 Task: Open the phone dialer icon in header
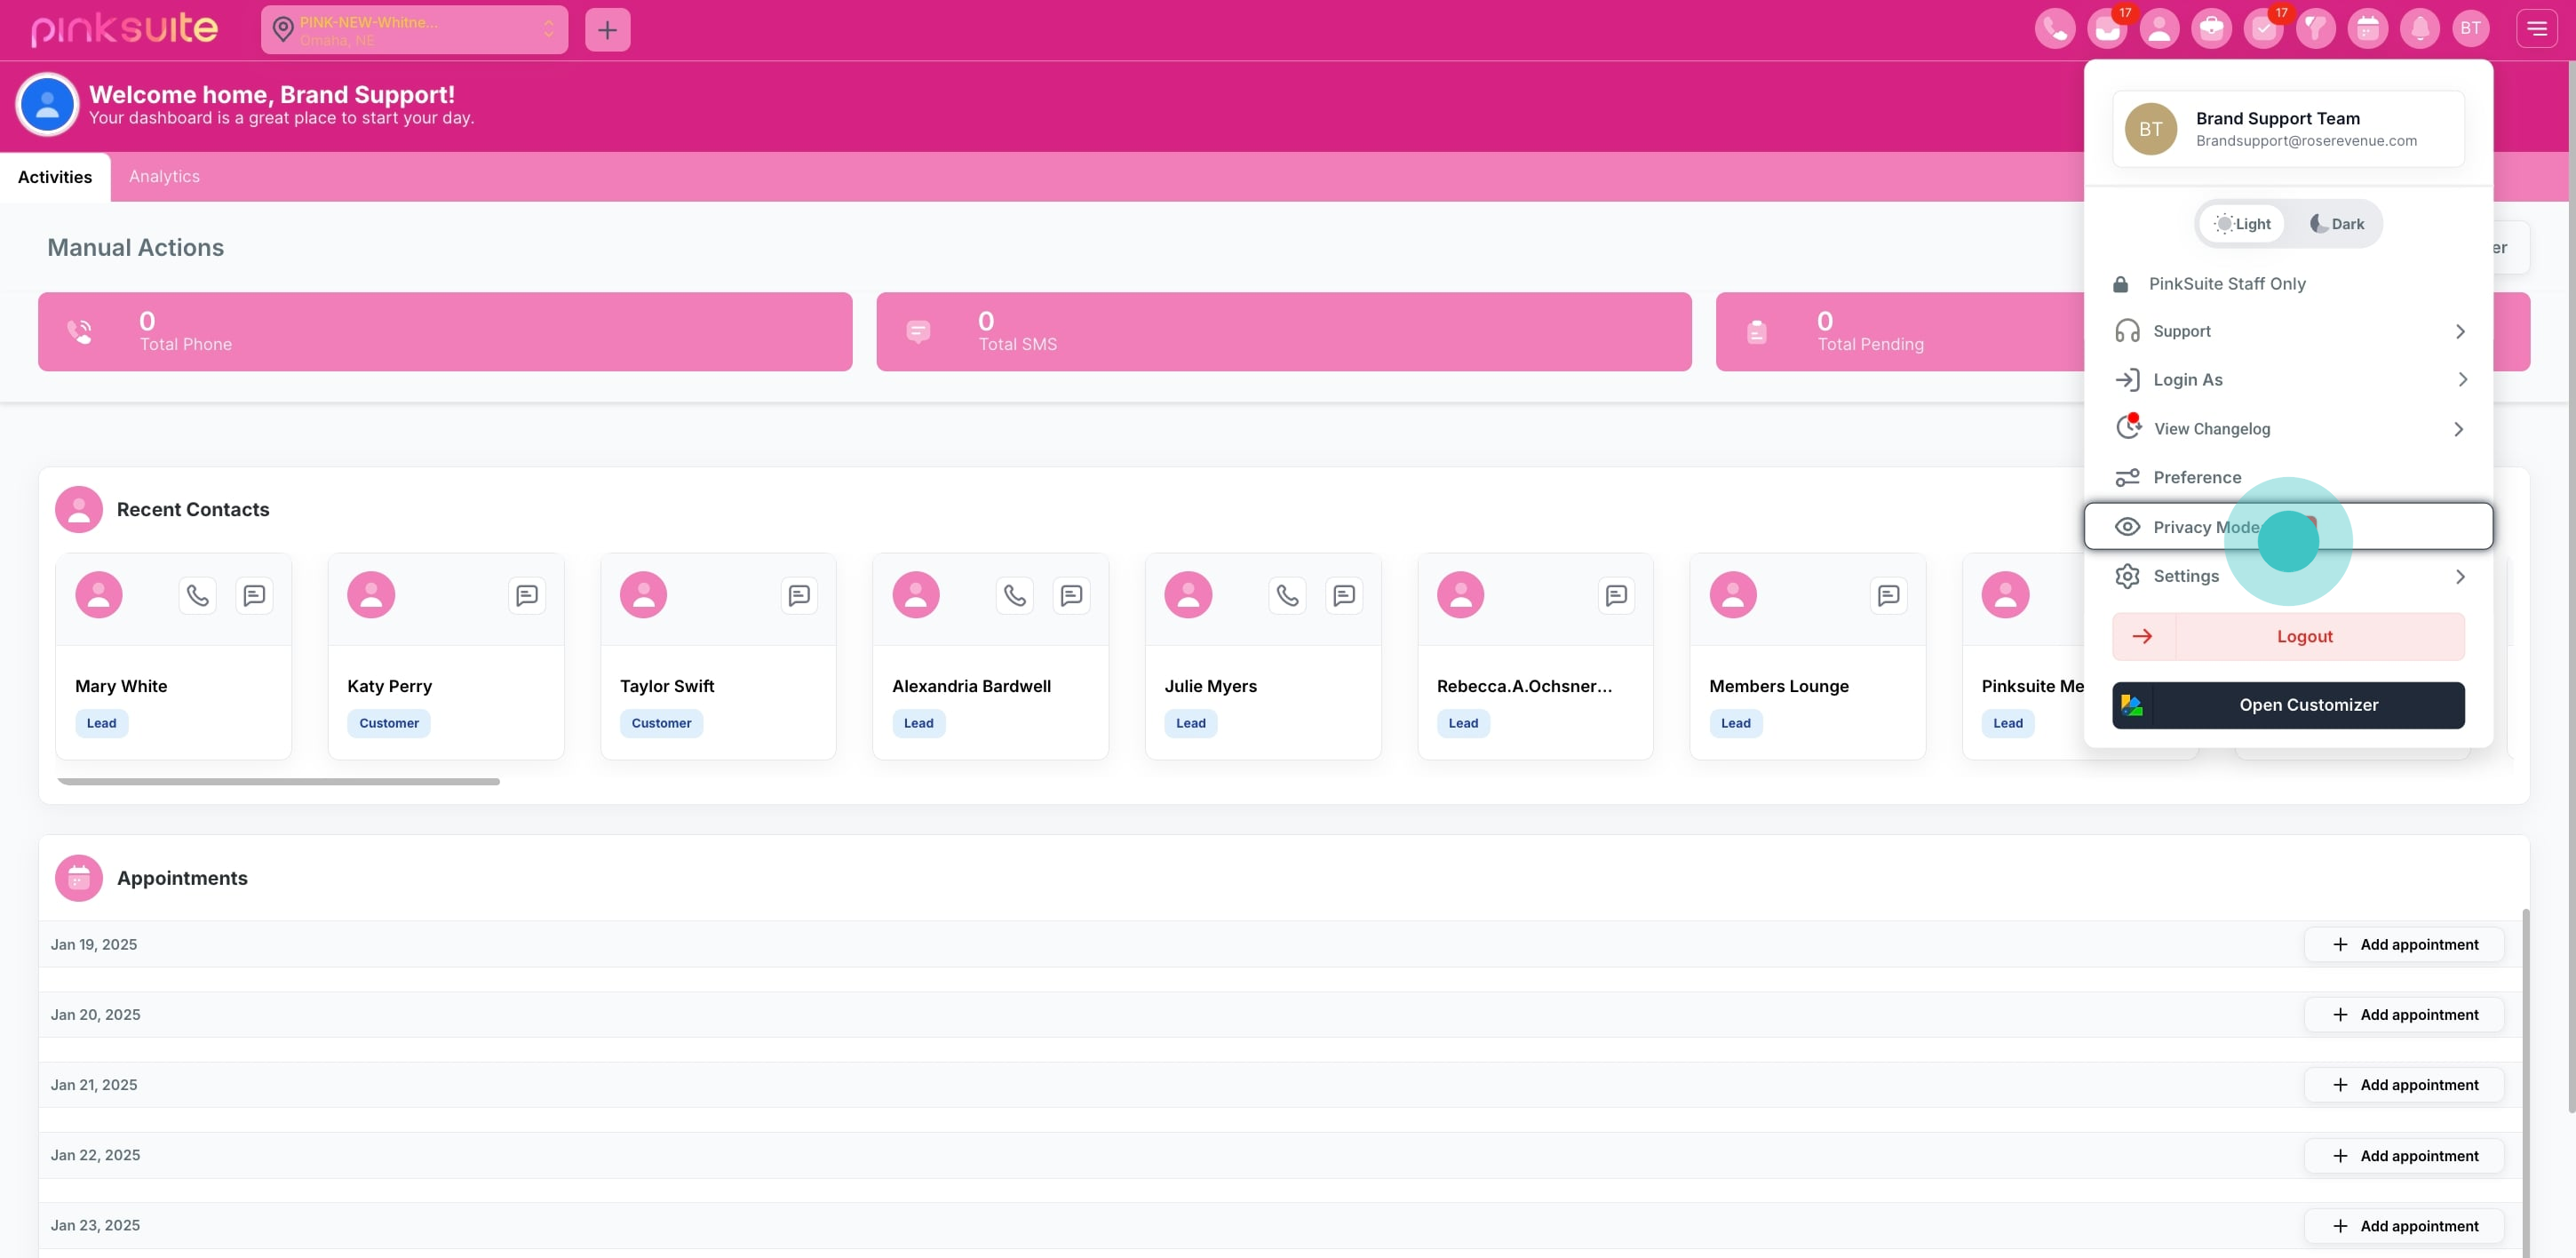click(2054, 28)
